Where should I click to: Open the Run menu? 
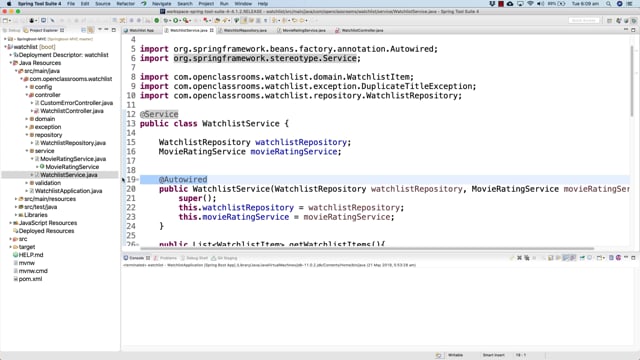click(224, 4)
